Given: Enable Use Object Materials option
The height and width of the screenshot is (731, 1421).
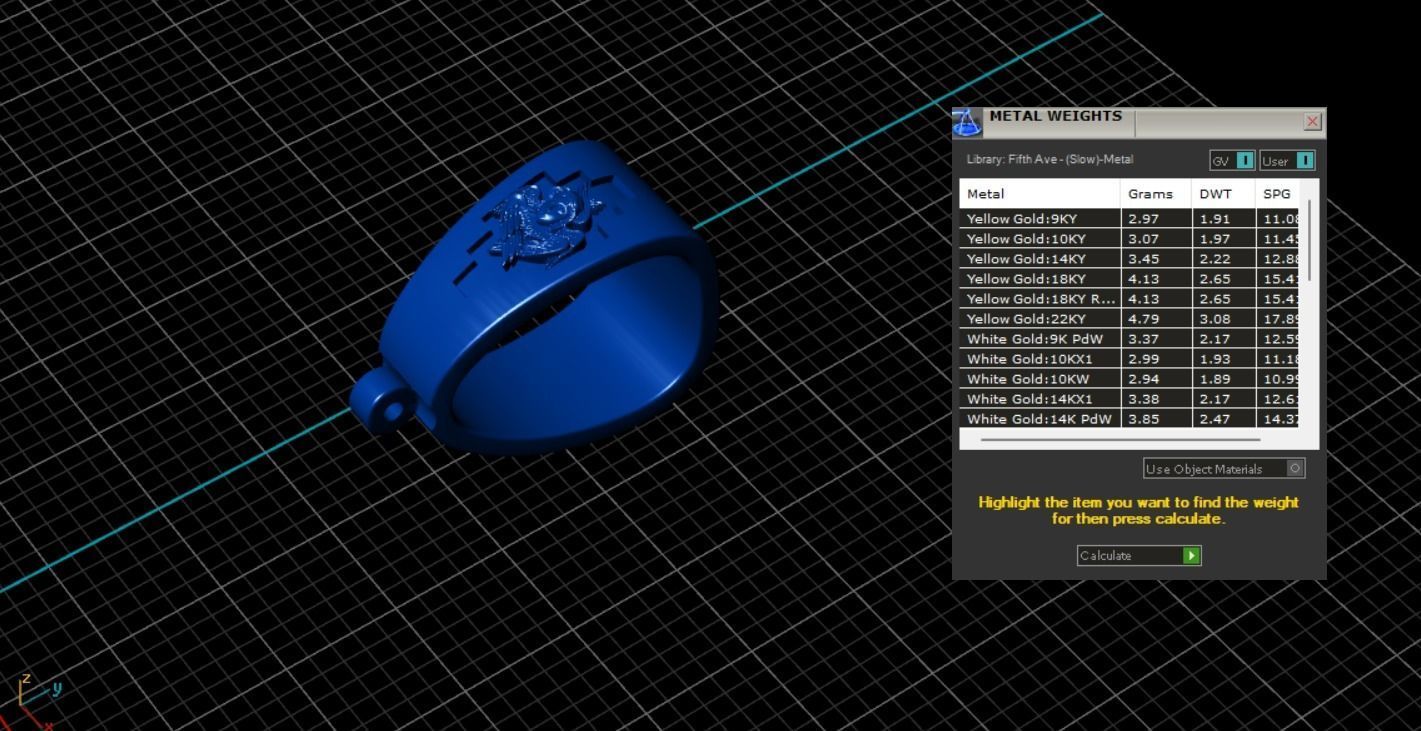Looking at the screenshot, I should pyautogui.click(x=1224, y=468).
